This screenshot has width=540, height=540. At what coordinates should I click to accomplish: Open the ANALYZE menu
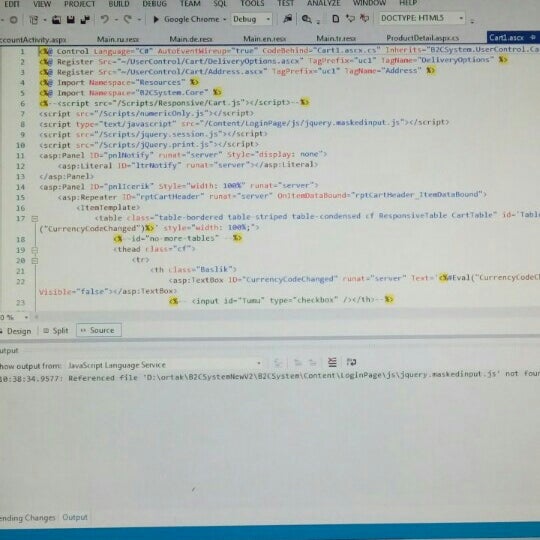[x=323, y=3]
